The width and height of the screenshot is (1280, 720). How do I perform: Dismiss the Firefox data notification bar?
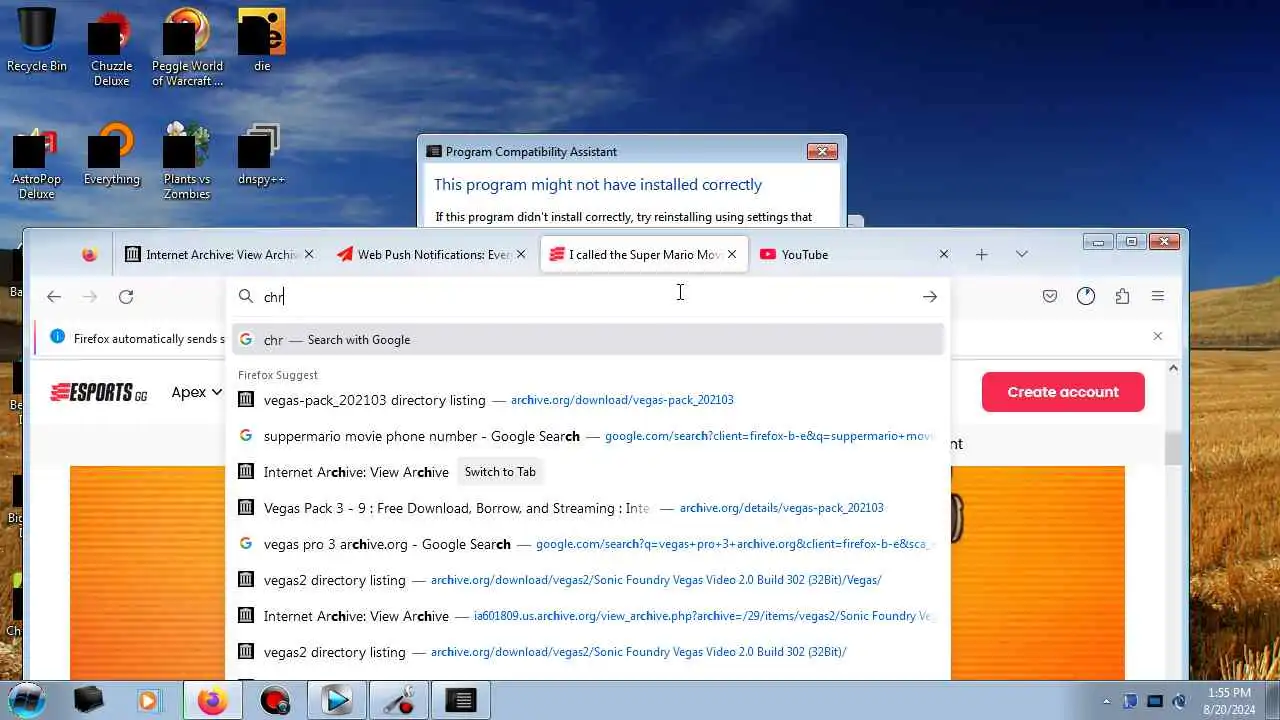tap(1158, 336)
